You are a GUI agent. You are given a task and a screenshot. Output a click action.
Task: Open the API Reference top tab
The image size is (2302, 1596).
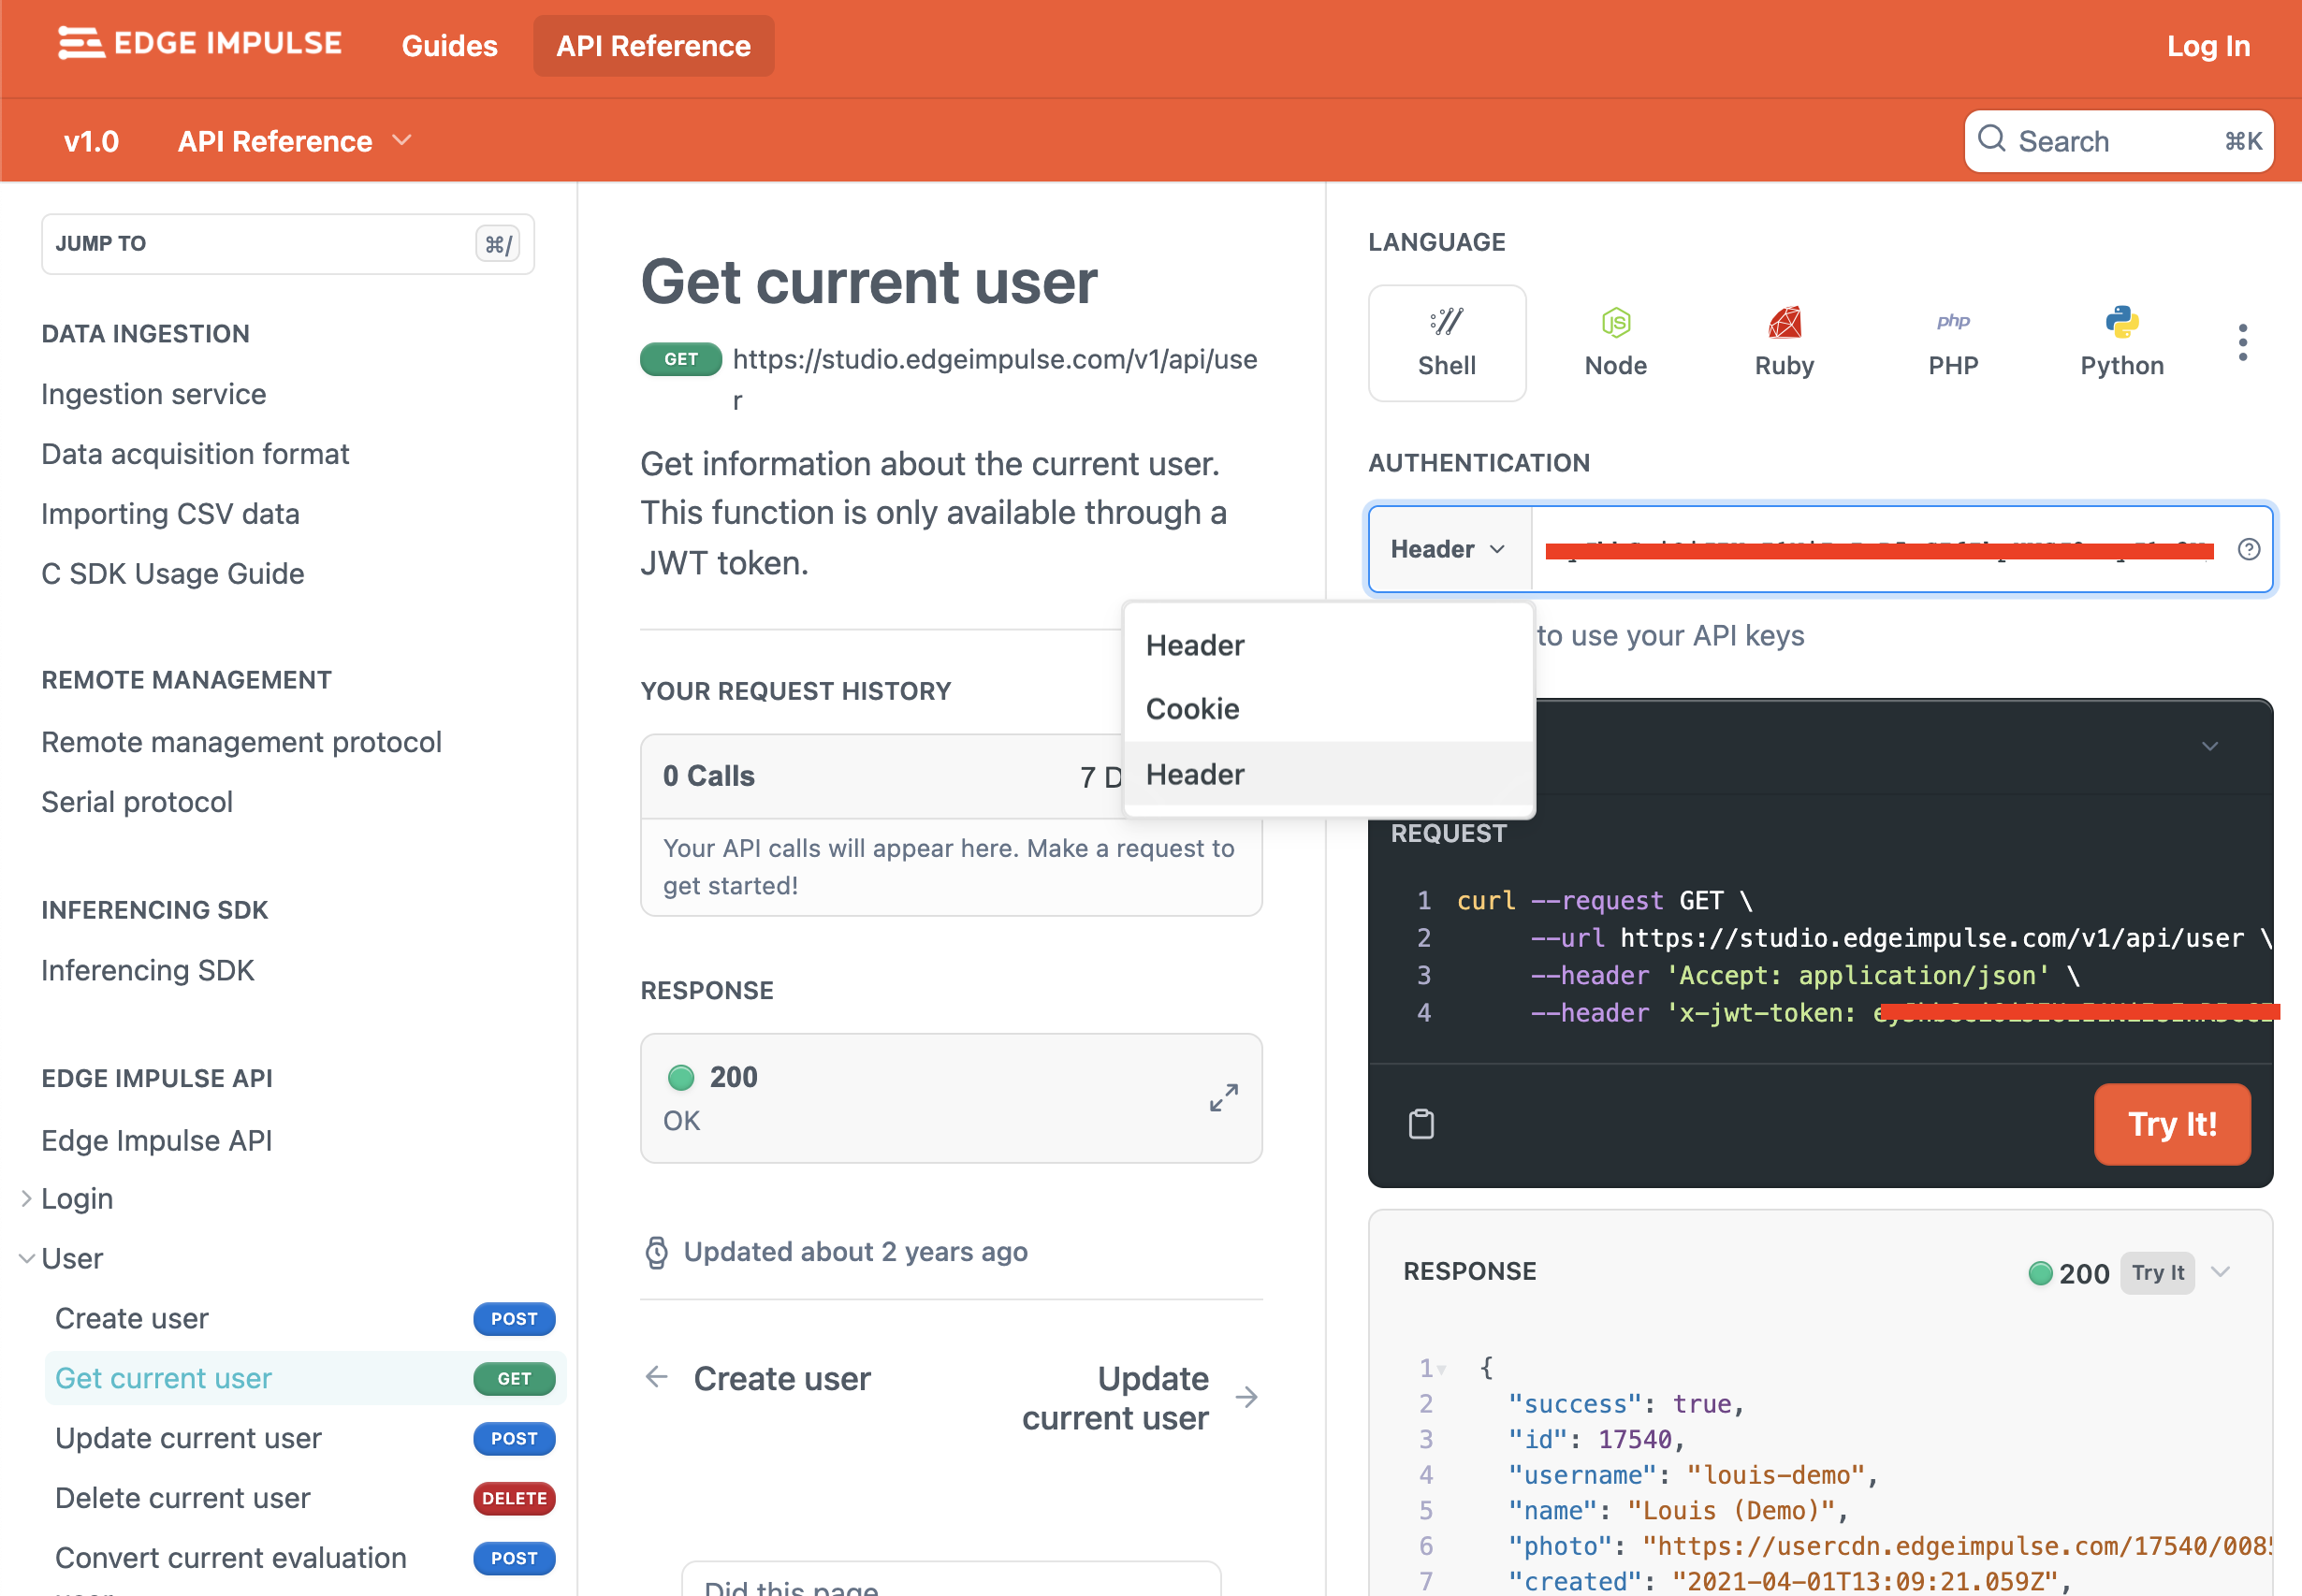(x=653, y=46)
